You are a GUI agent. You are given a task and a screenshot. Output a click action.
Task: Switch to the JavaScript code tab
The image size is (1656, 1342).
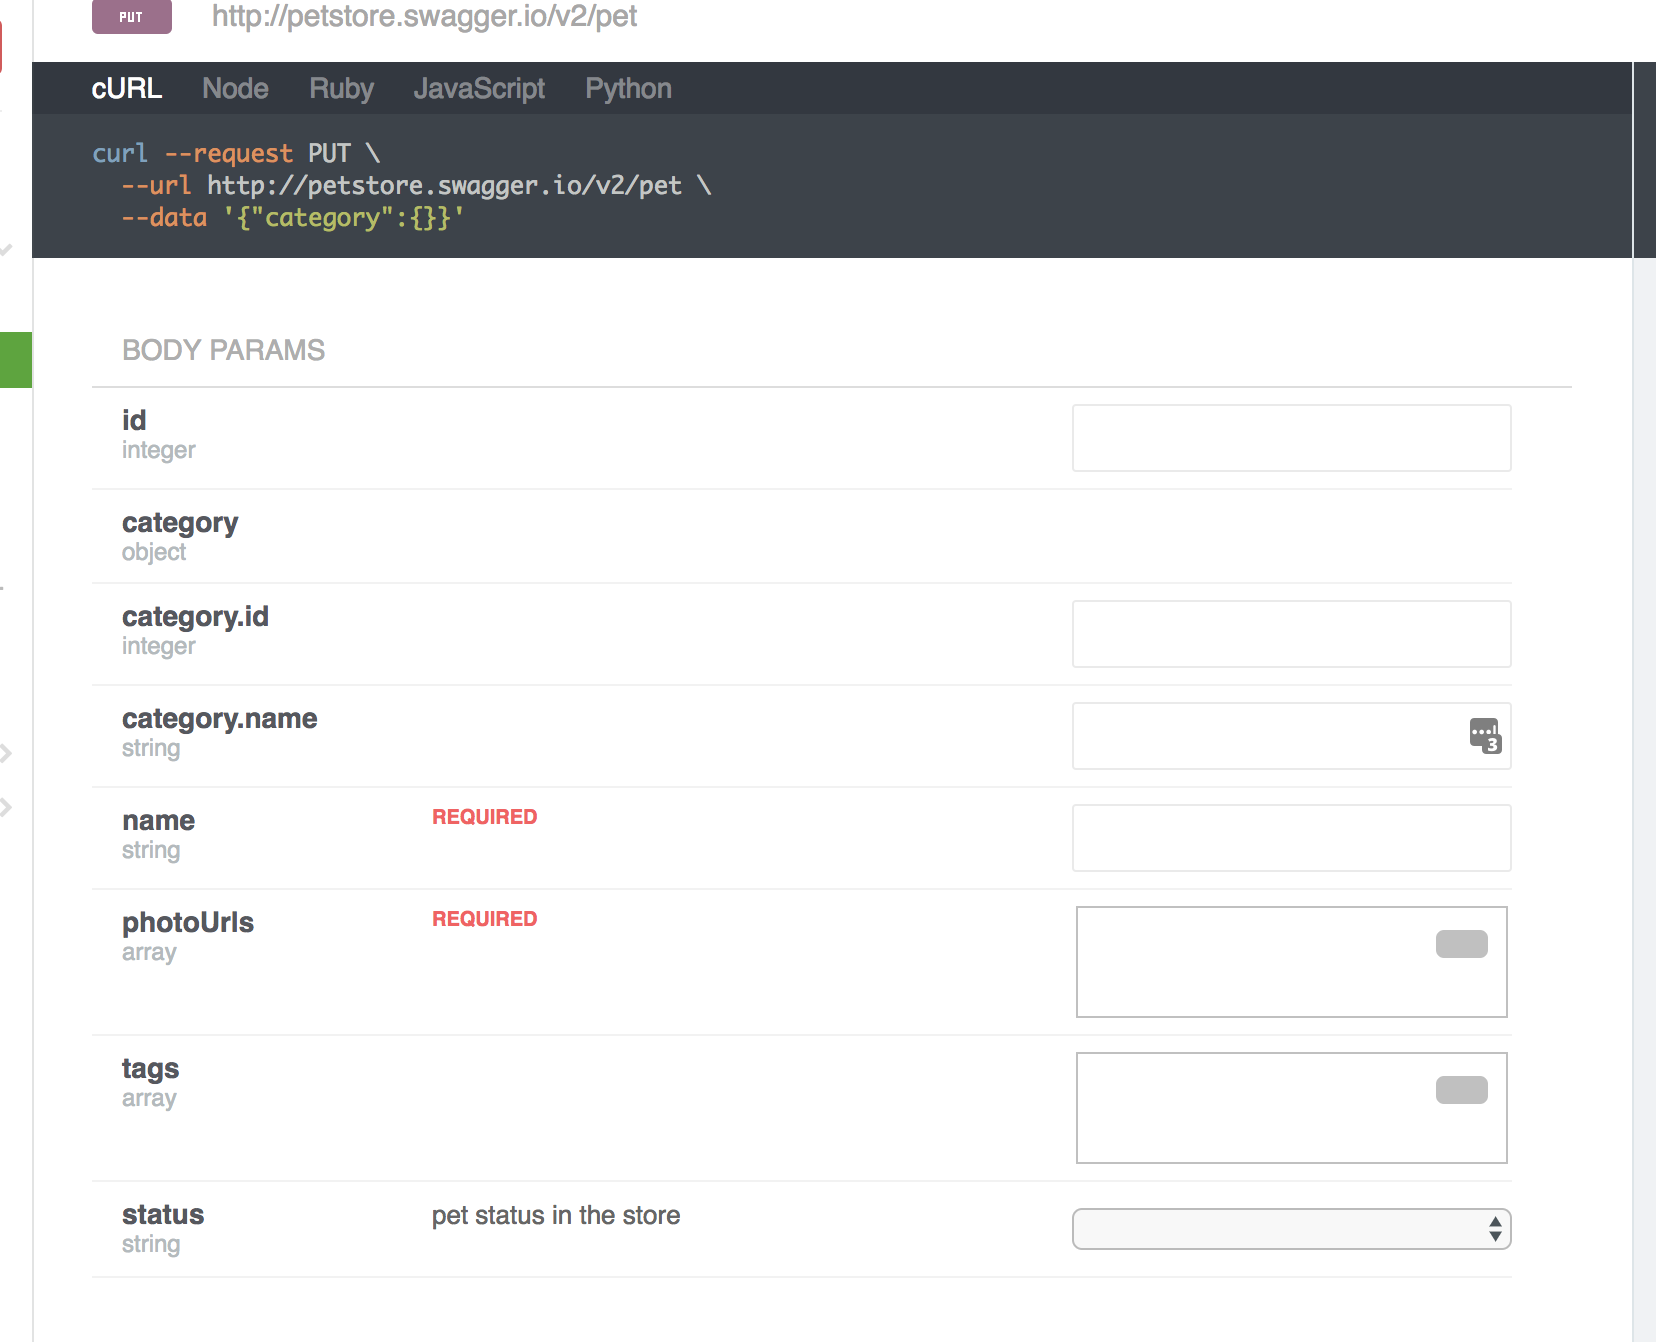pos(479,89)
